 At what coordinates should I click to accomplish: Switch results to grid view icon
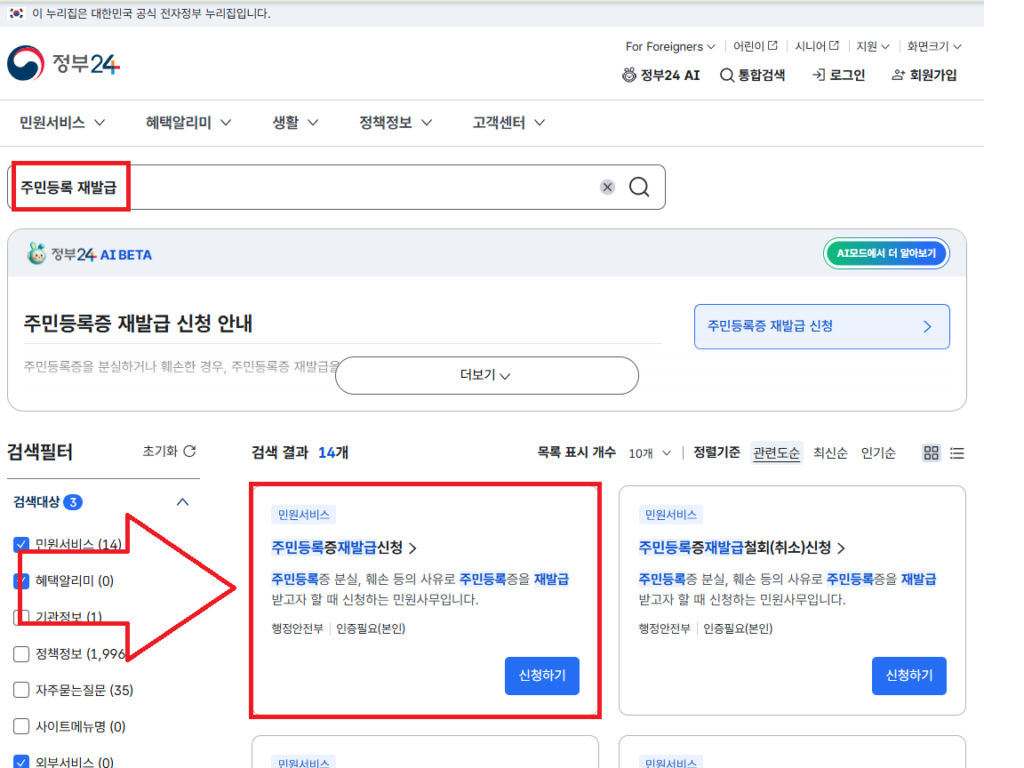[x=931, y=453]
